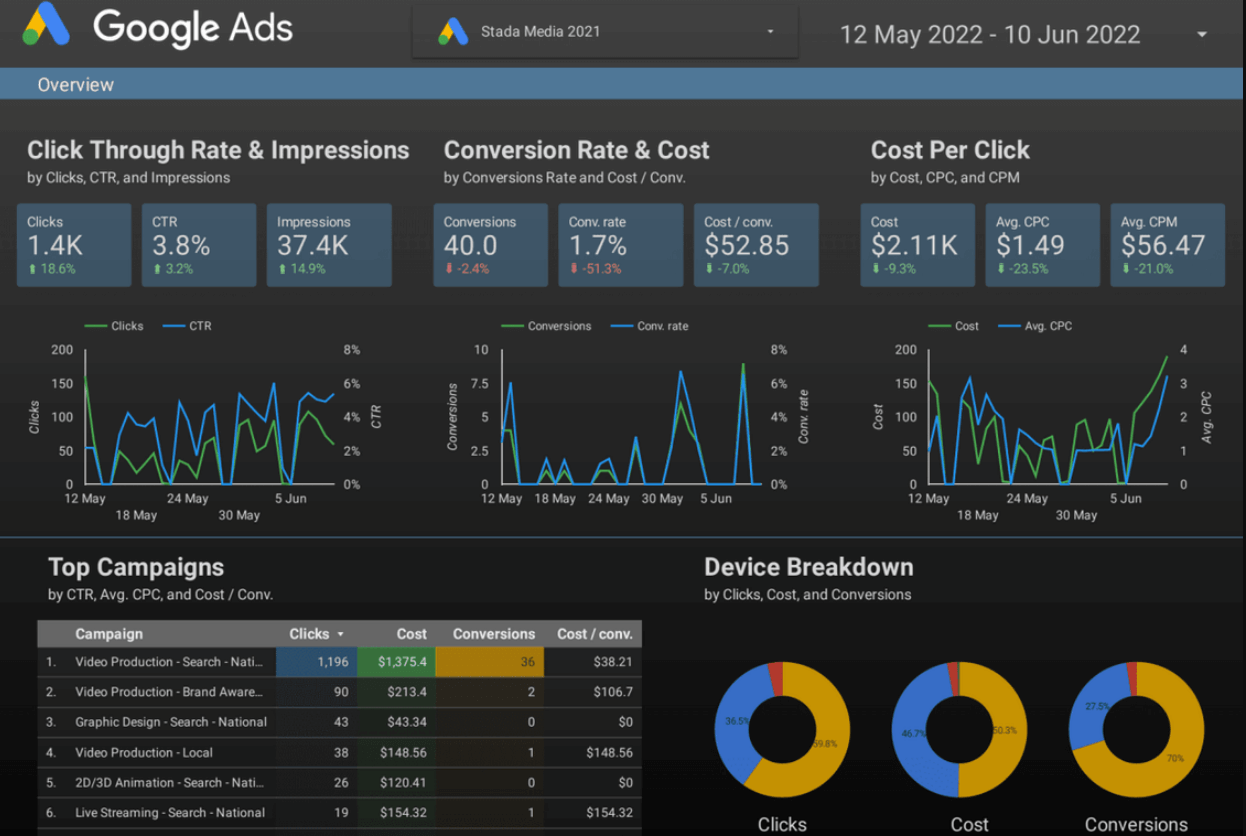
Task: Toggle Conversions legend in middle chart
Action: click(546, 326)
